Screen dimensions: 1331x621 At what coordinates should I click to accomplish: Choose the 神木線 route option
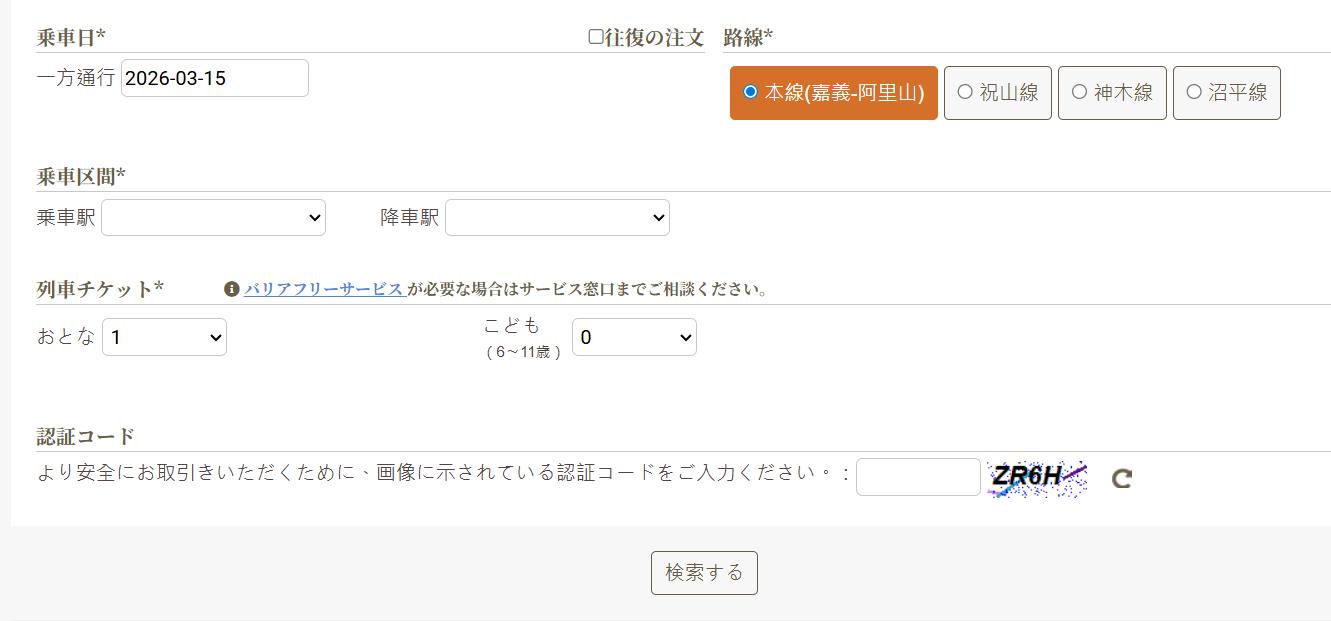1080,92
